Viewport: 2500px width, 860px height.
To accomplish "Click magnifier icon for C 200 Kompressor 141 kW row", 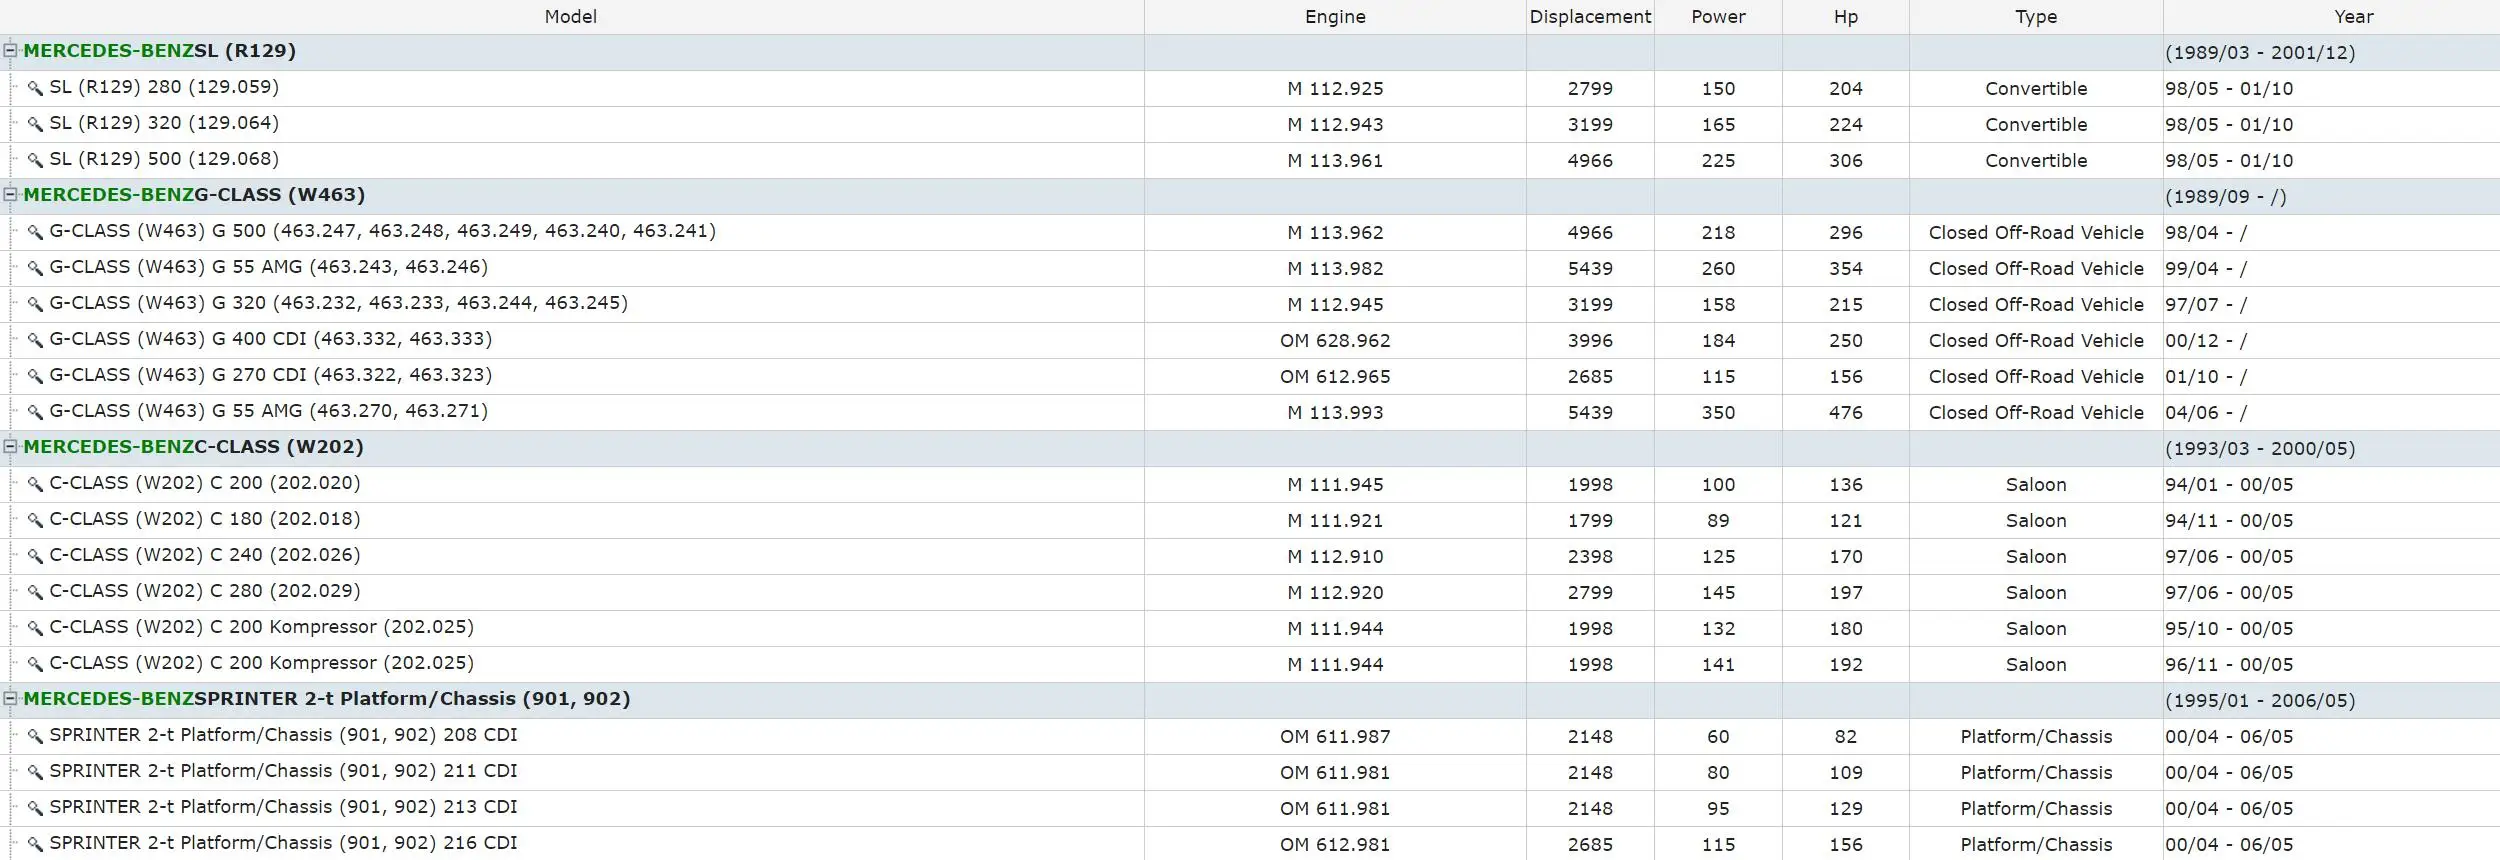I will [35, 664].
